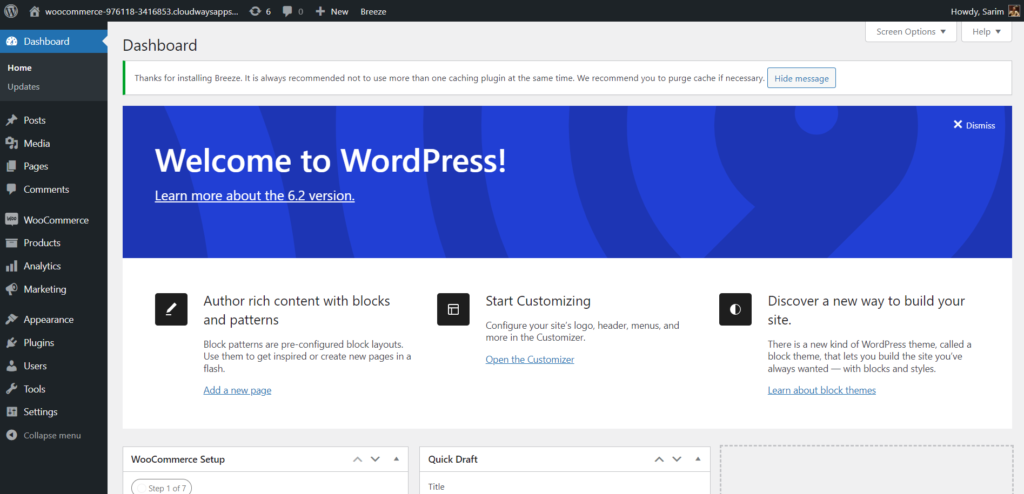
Task: Click Add a new page link
Action: tap(237, 390)
